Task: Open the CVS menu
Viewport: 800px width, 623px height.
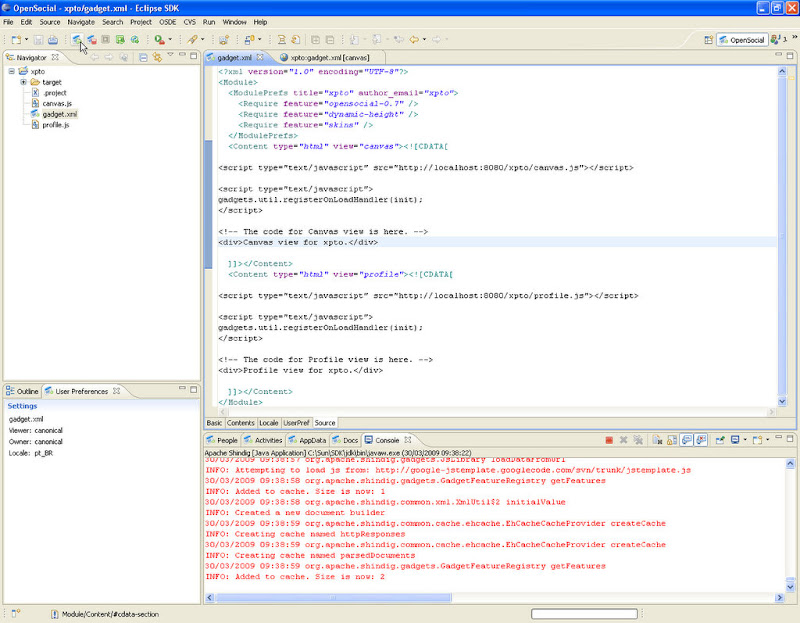Action: [189, 22]
